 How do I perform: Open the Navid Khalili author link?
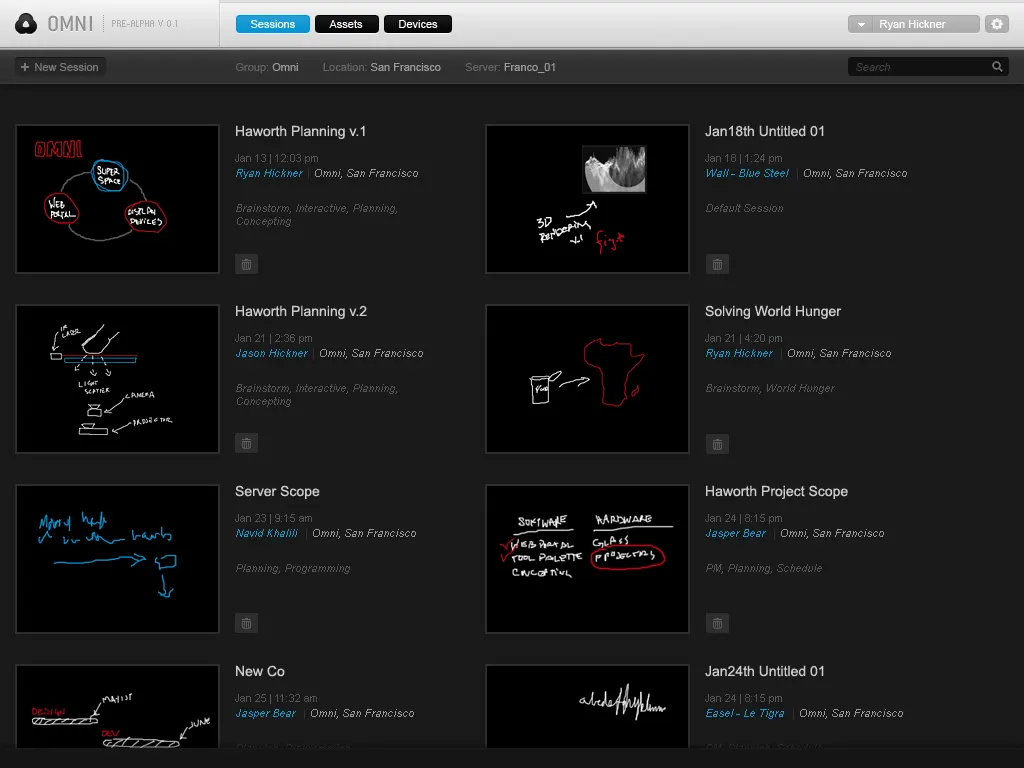point(266,534)
